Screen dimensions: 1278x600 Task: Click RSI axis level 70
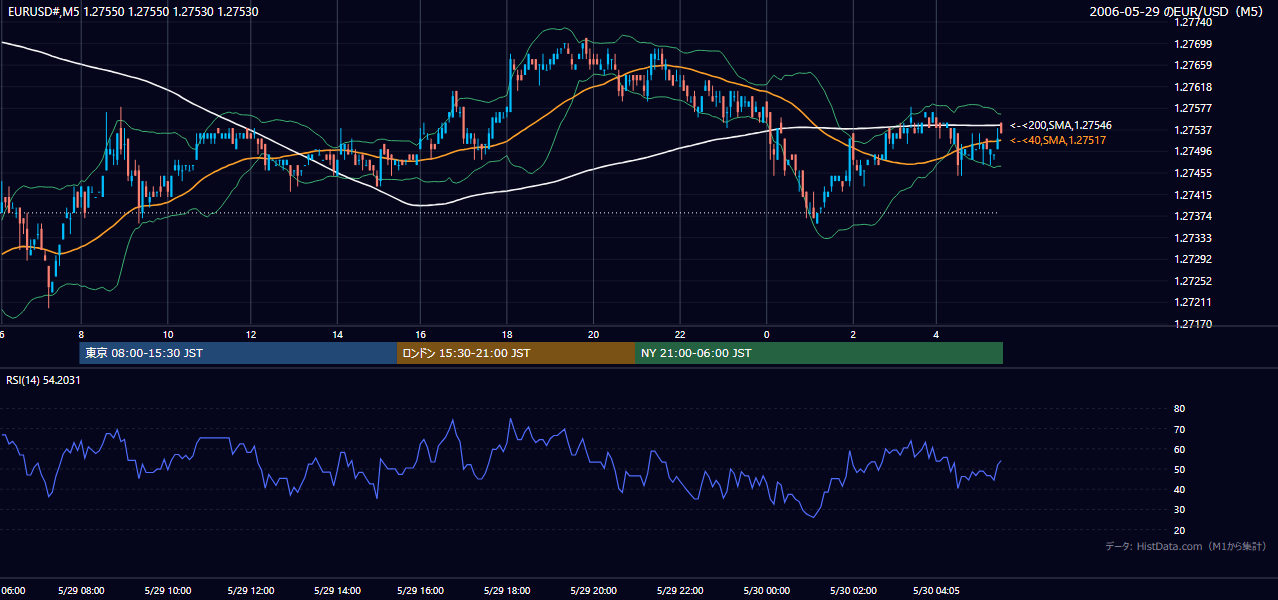(x=1179, y=429)
